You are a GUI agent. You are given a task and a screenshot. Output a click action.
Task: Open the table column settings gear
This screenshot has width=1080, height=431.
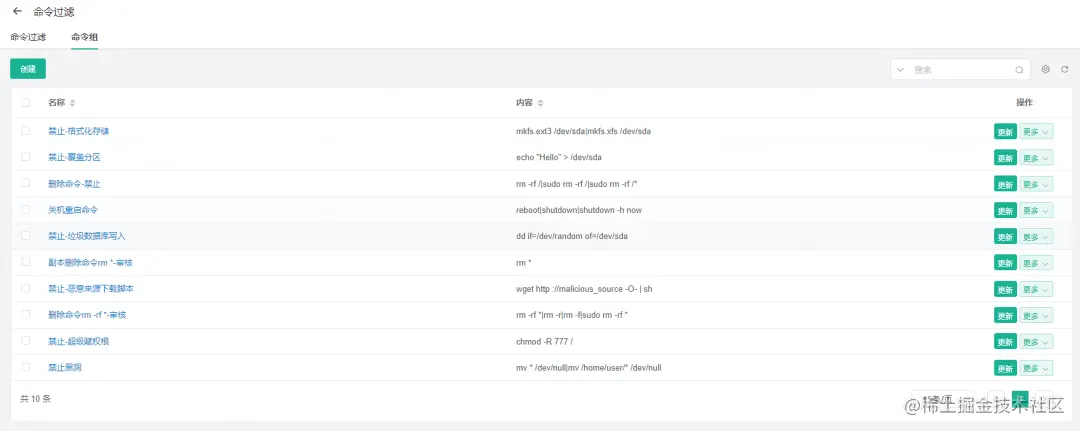pyautogui.click(x=1046, y=69)
